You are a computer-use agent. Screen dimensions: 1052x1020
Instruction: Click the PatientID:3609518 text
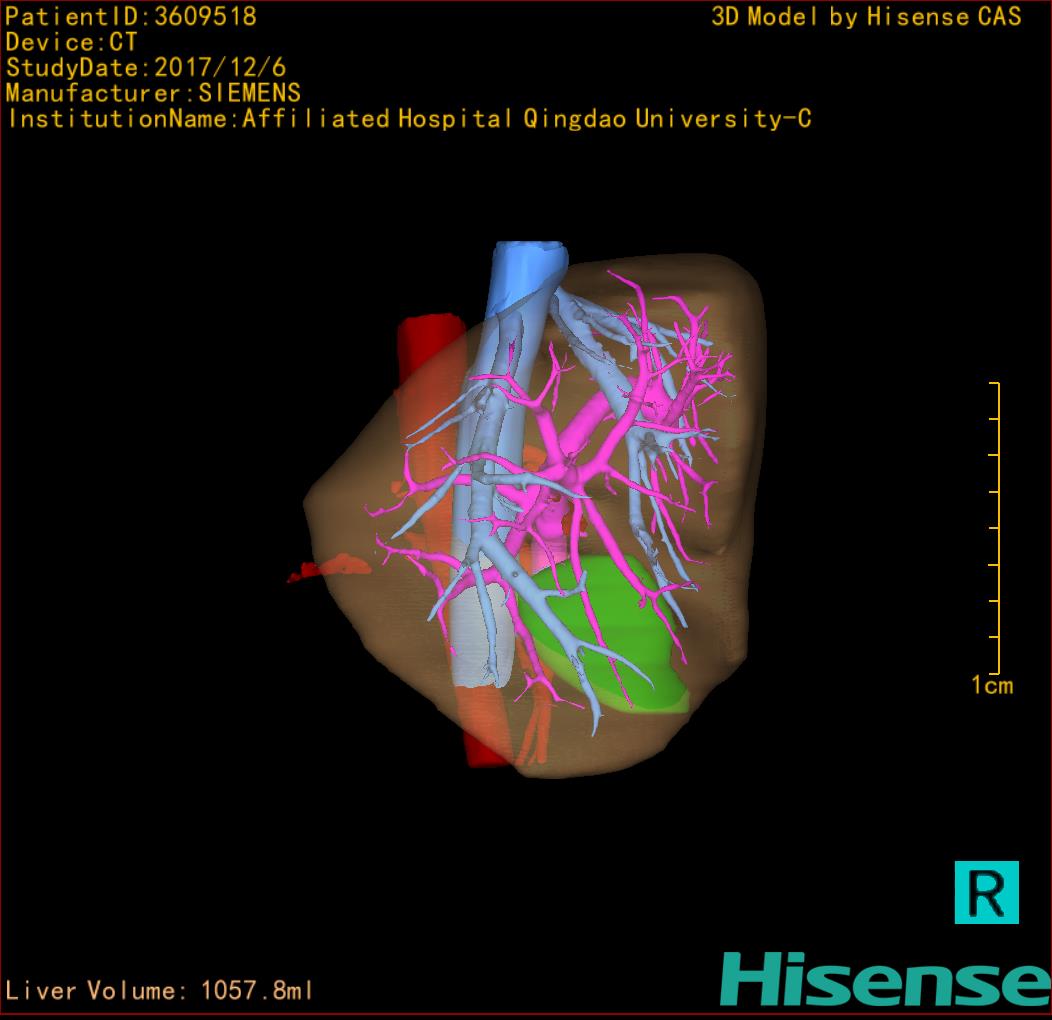131,16
